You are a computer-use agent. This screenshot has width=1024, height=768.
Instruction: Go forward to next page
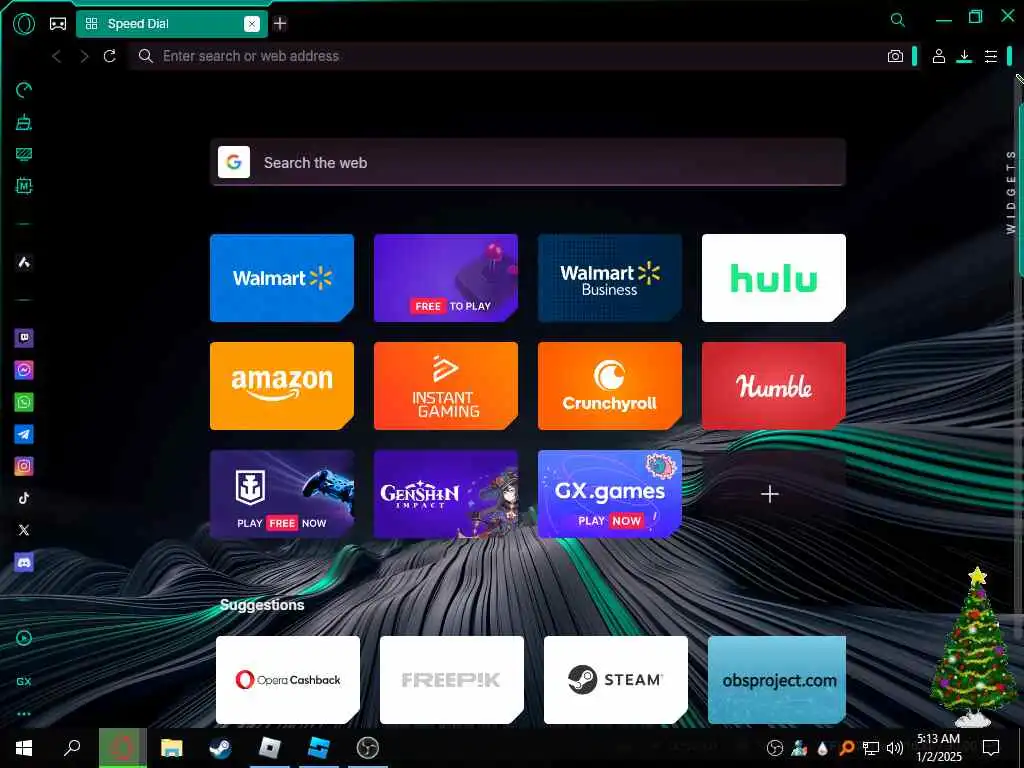(x=84, y=56)
